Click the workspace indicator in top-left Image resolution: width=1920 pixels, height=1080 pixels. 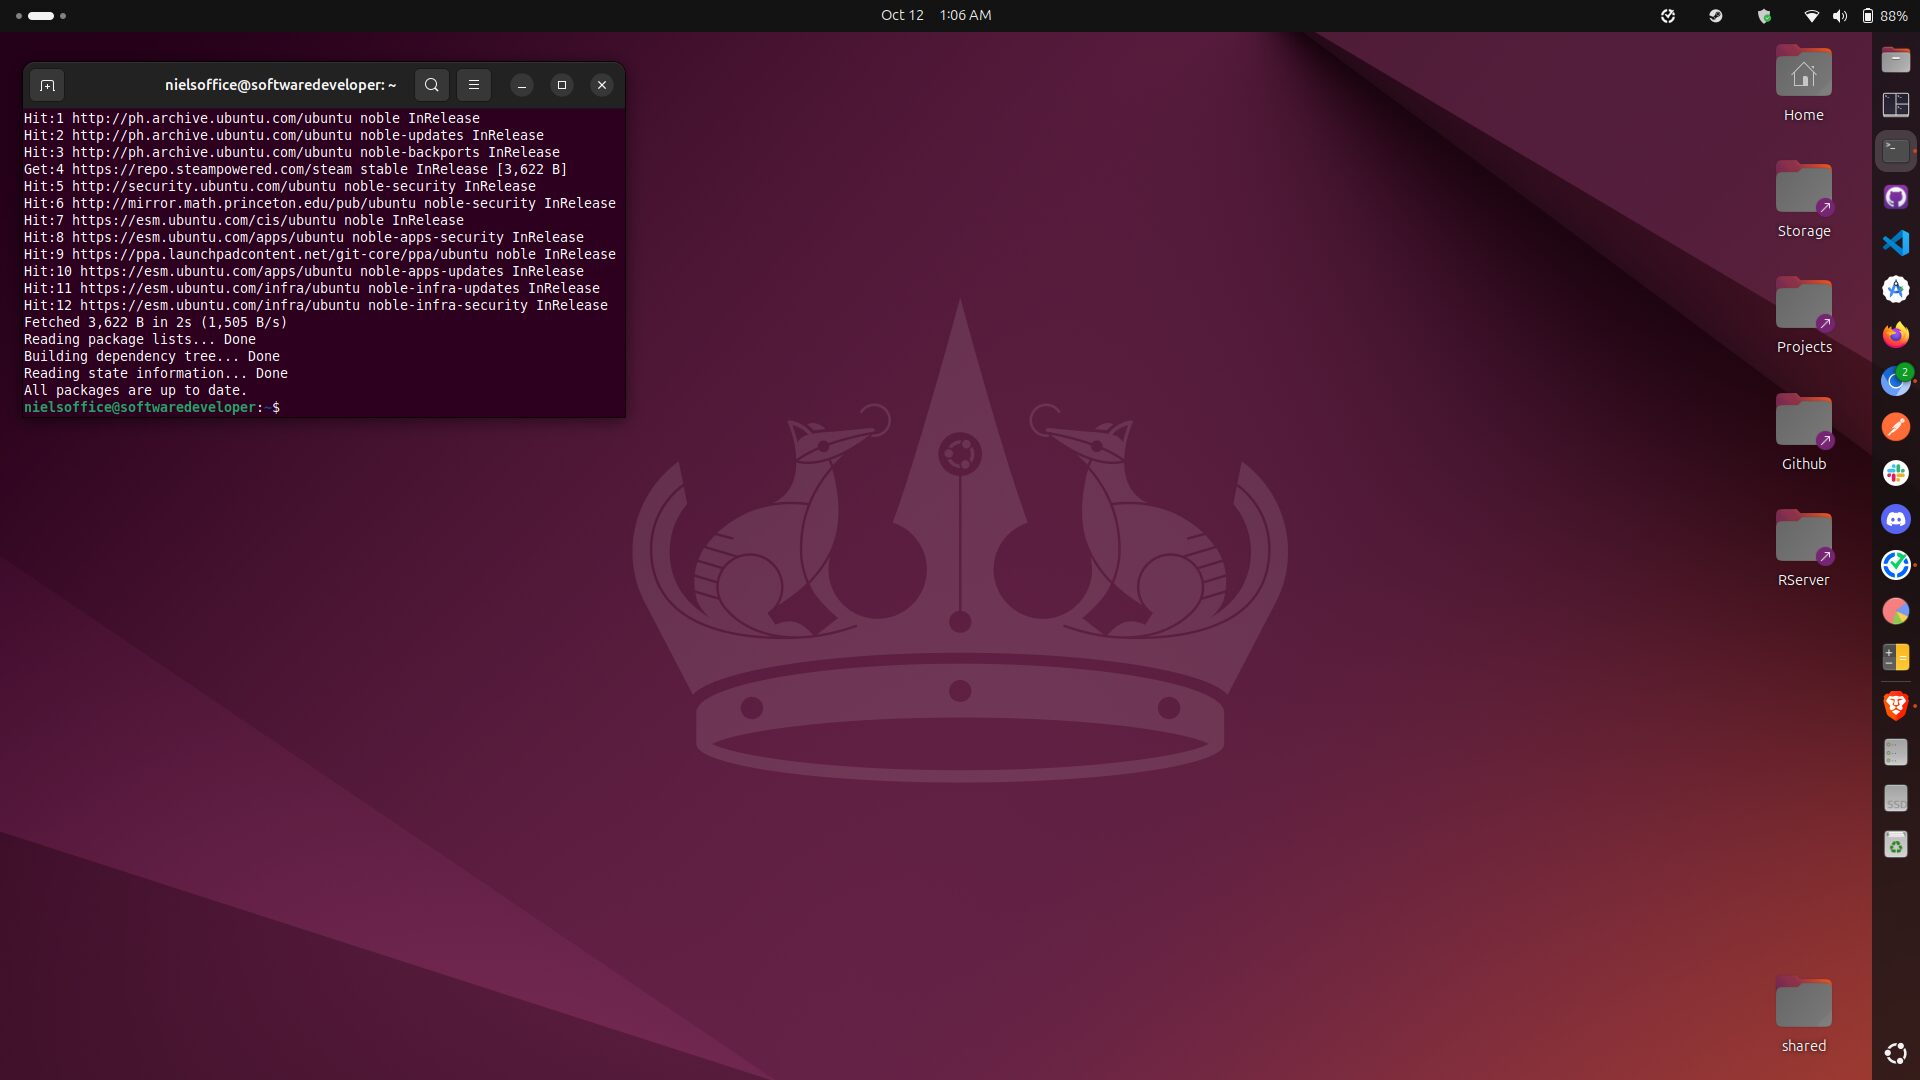[x=41, y=15]
